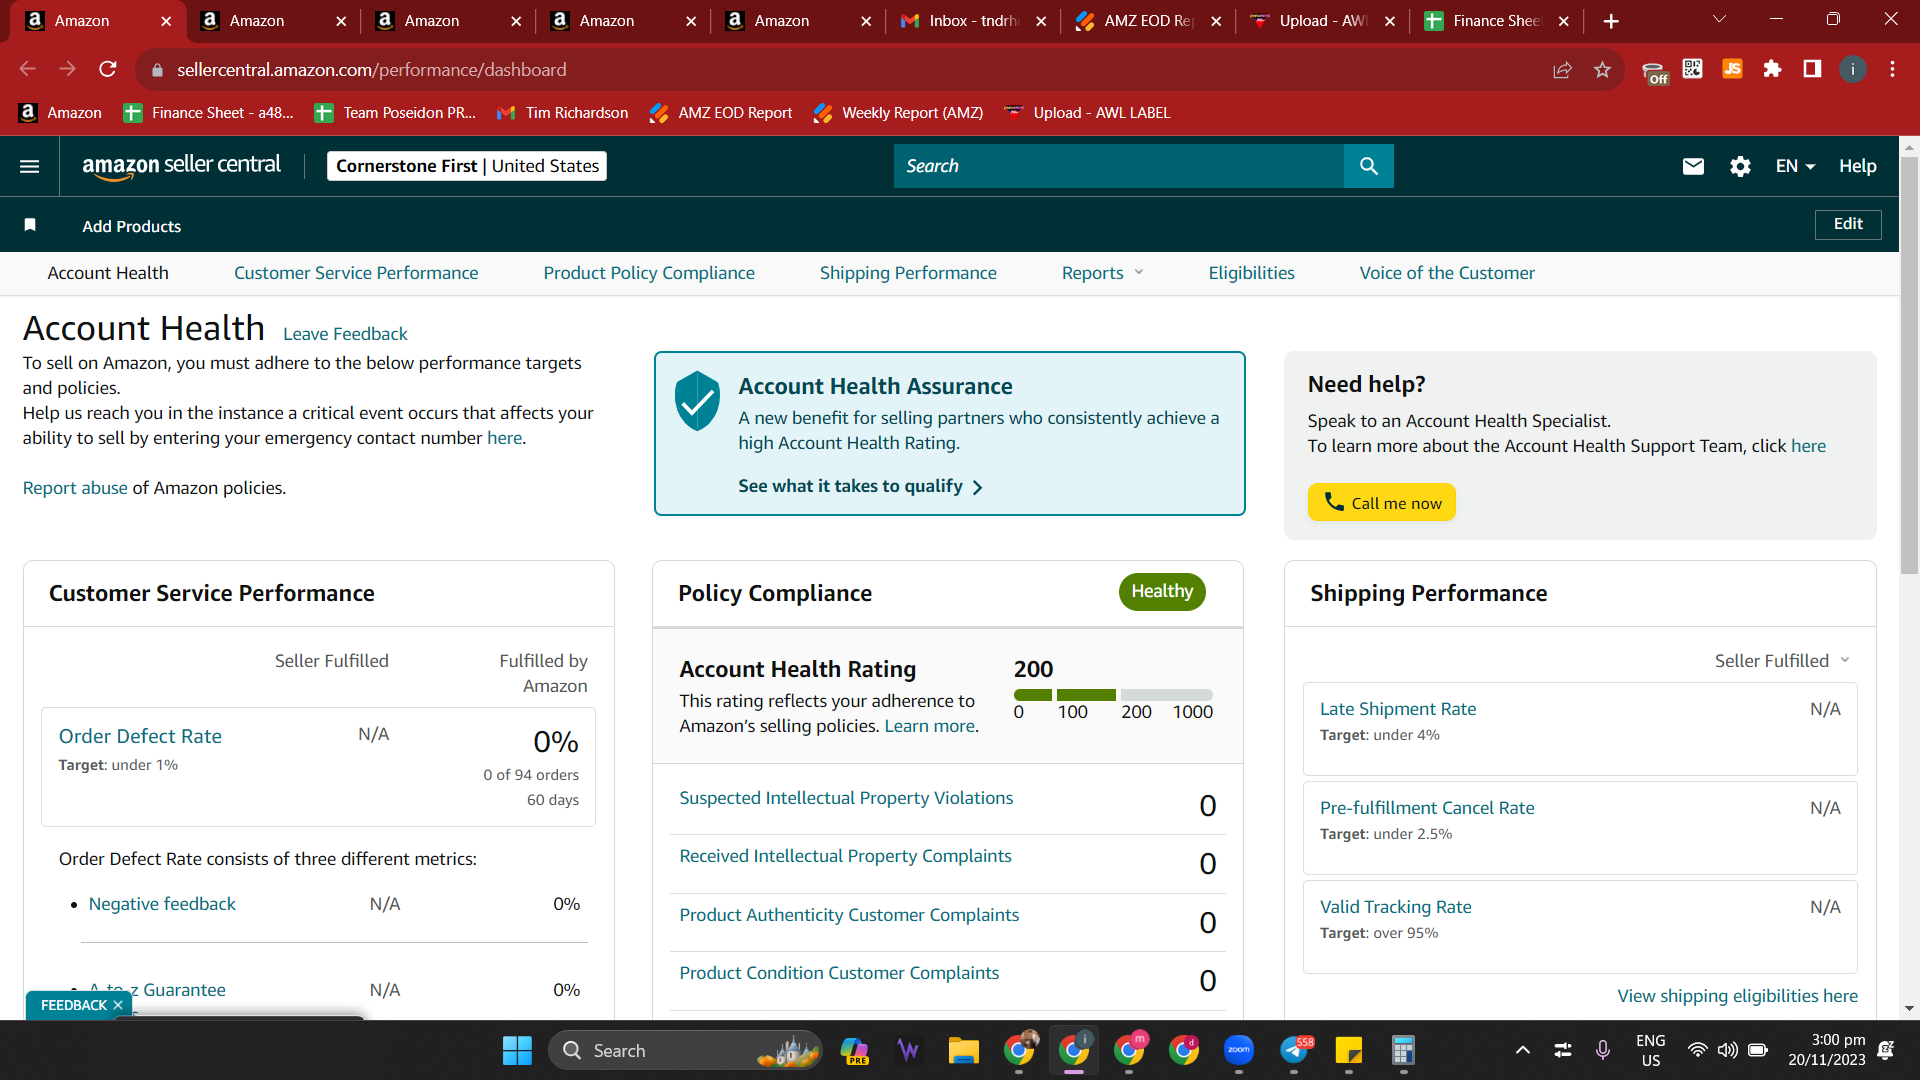Click the Call me now button
The height and width of the screenshot is (1080, 1920).
click(x=1381, y=502)
